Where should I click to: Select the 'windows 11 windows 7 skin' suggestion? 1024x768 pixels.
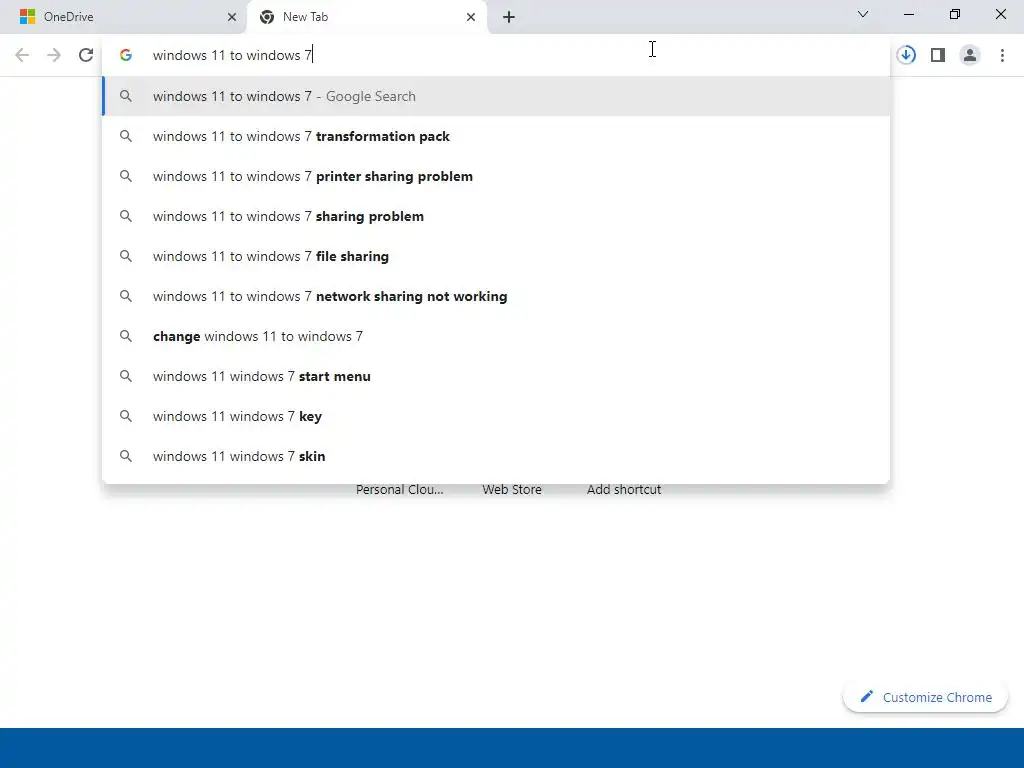pyautogui.click(x=496, y=456)
